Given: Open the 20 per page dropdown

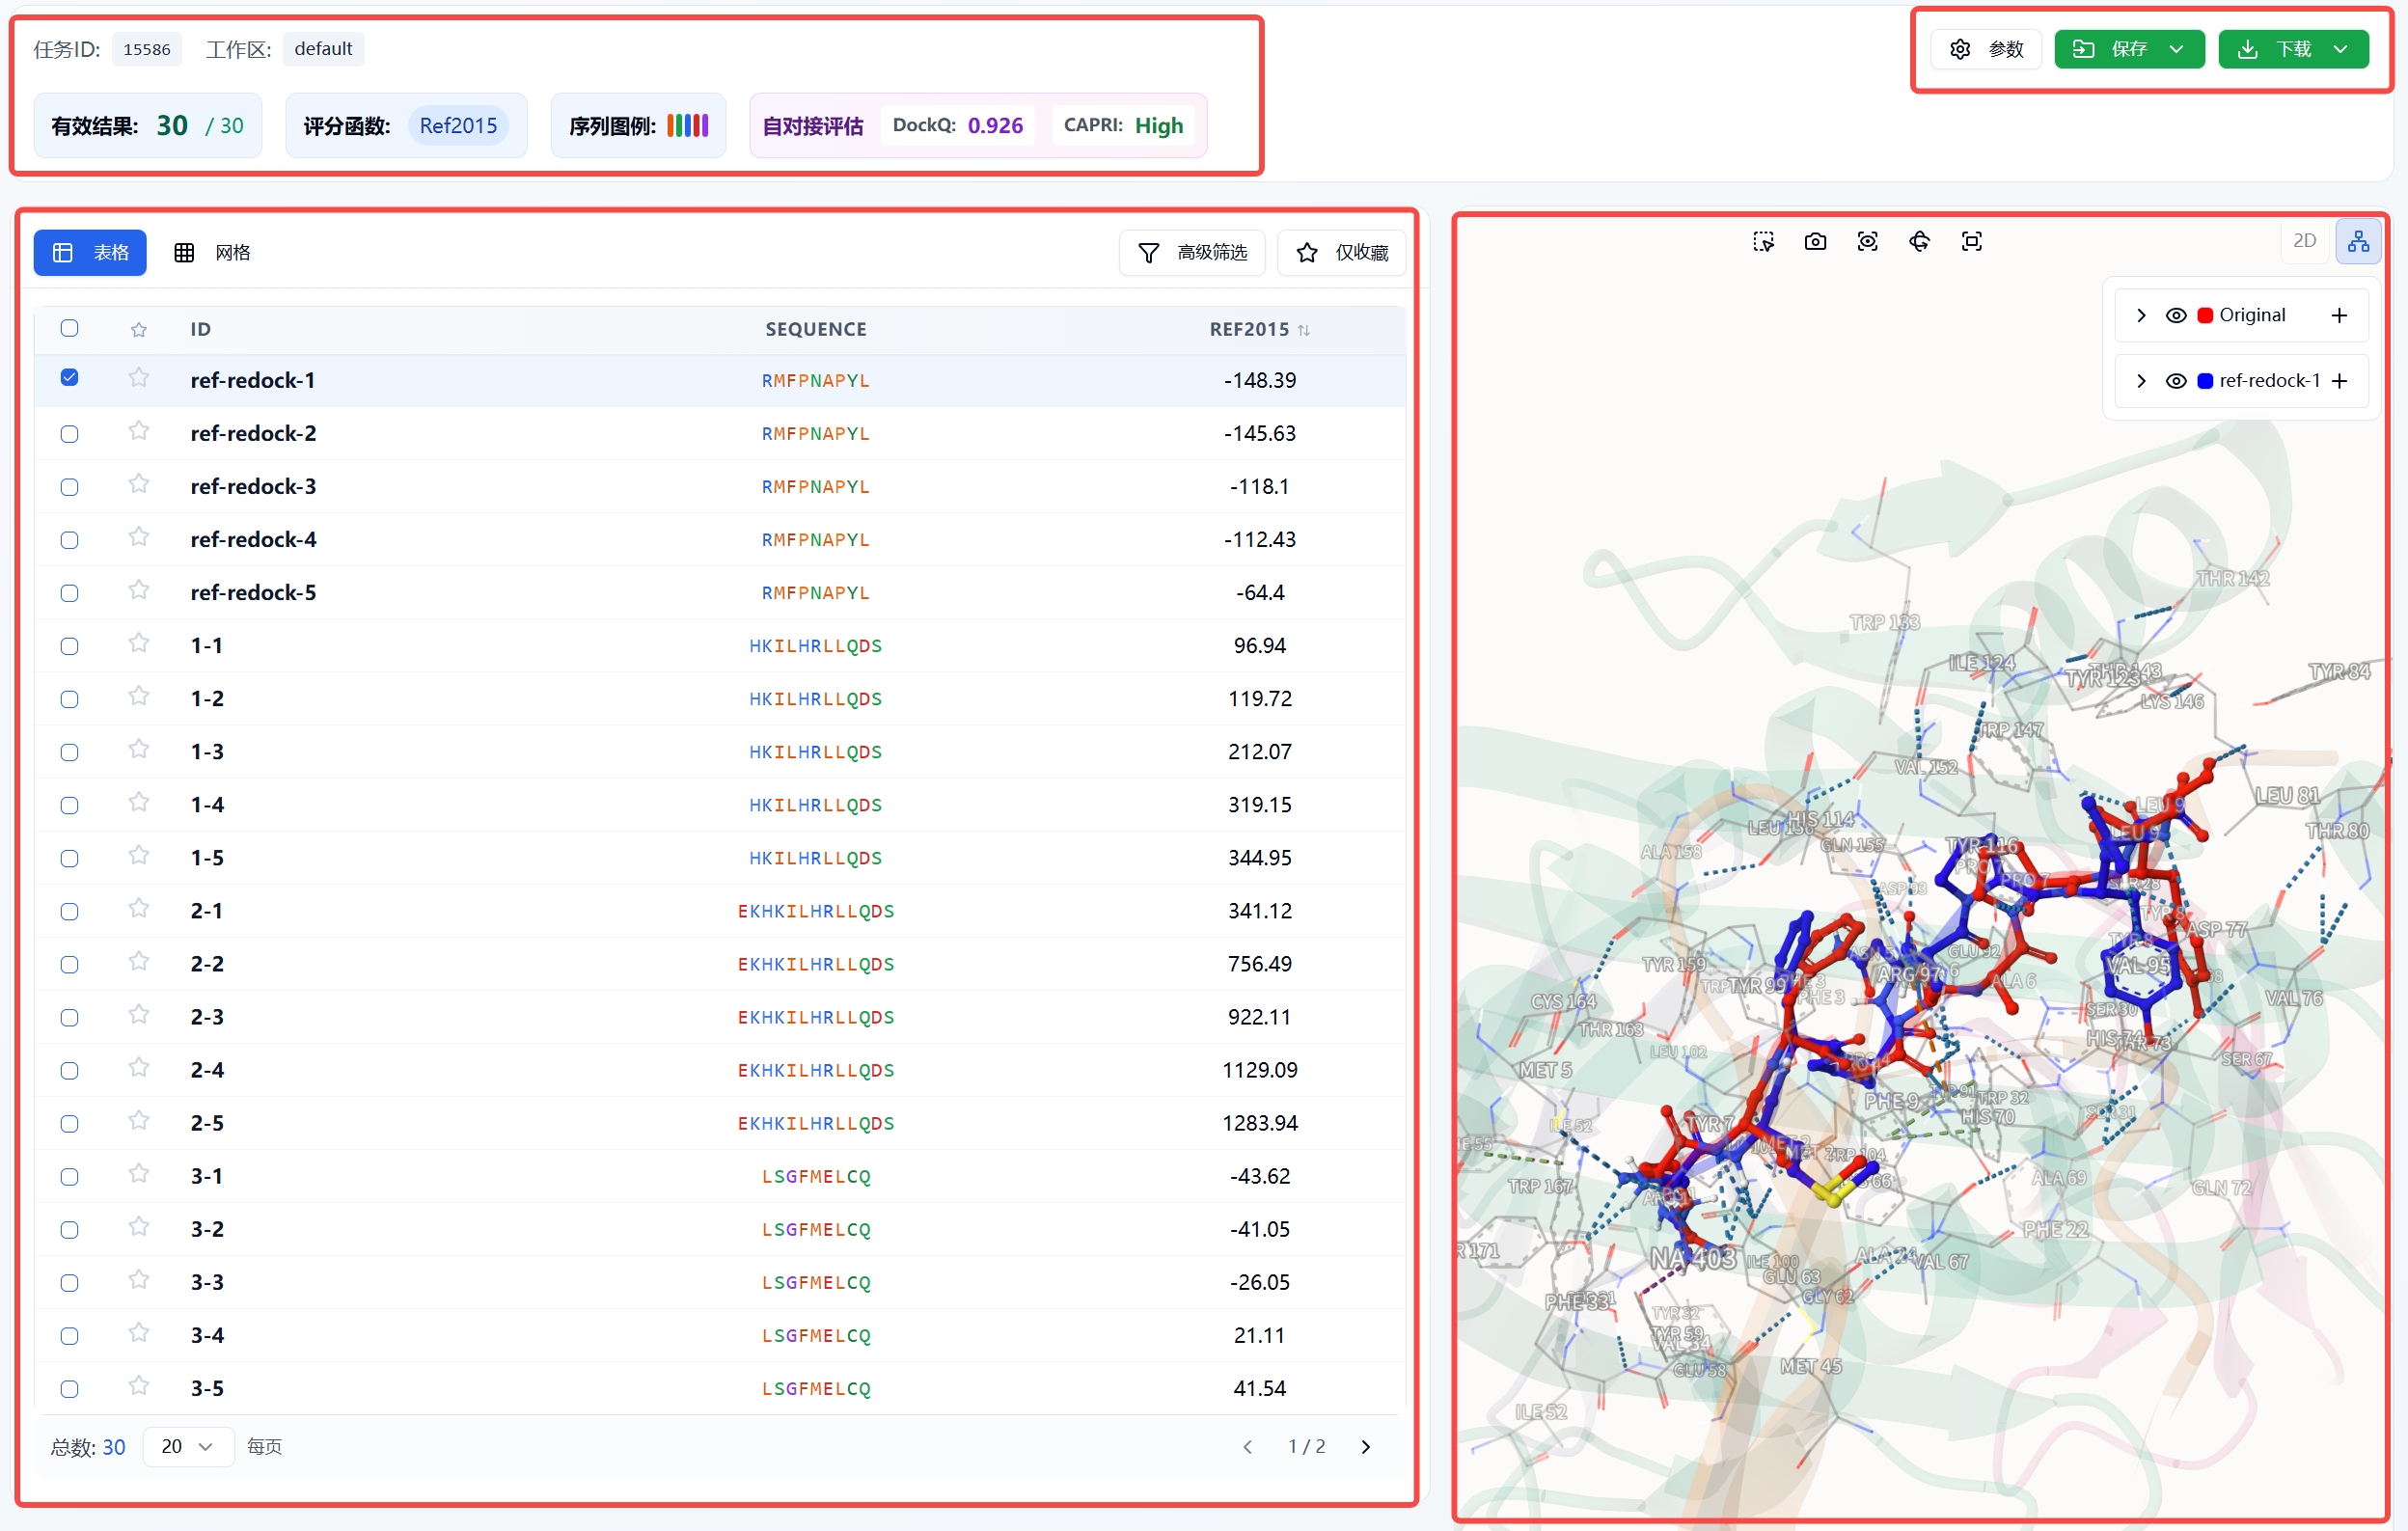Looking at the screenshot, I should coord(188,1446).
